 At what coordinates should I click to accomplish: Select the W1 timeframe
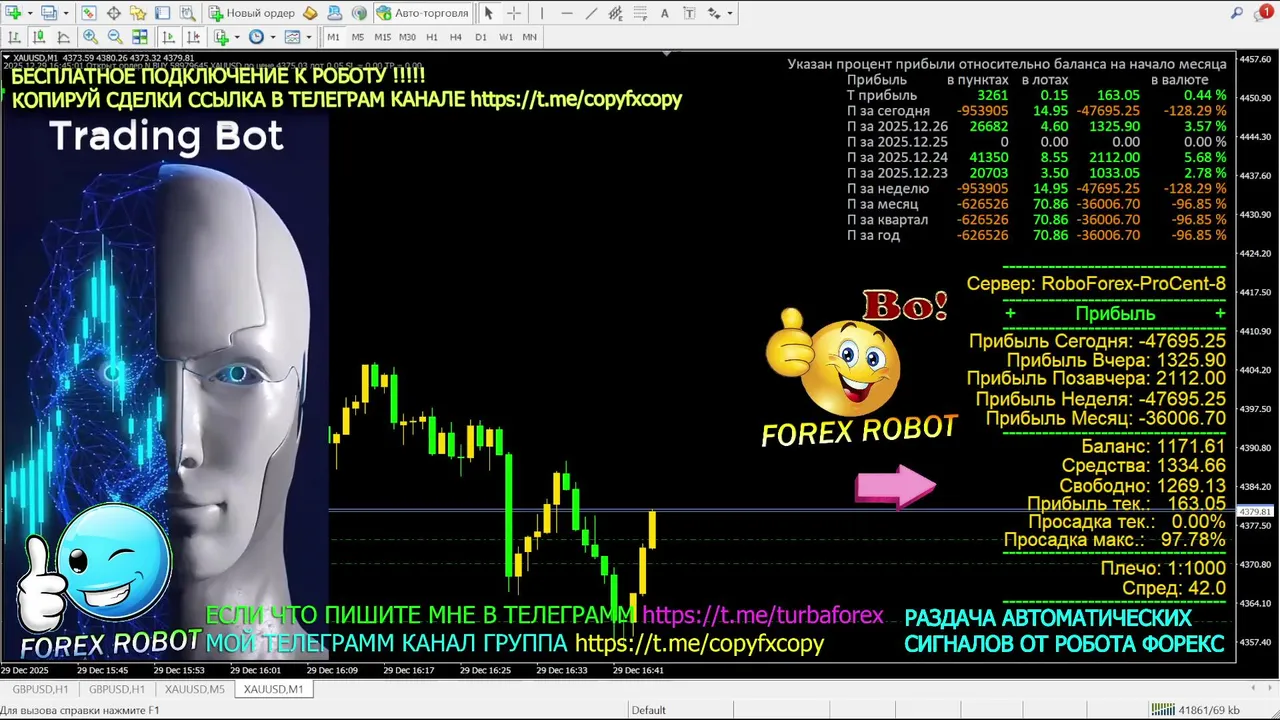506,37
